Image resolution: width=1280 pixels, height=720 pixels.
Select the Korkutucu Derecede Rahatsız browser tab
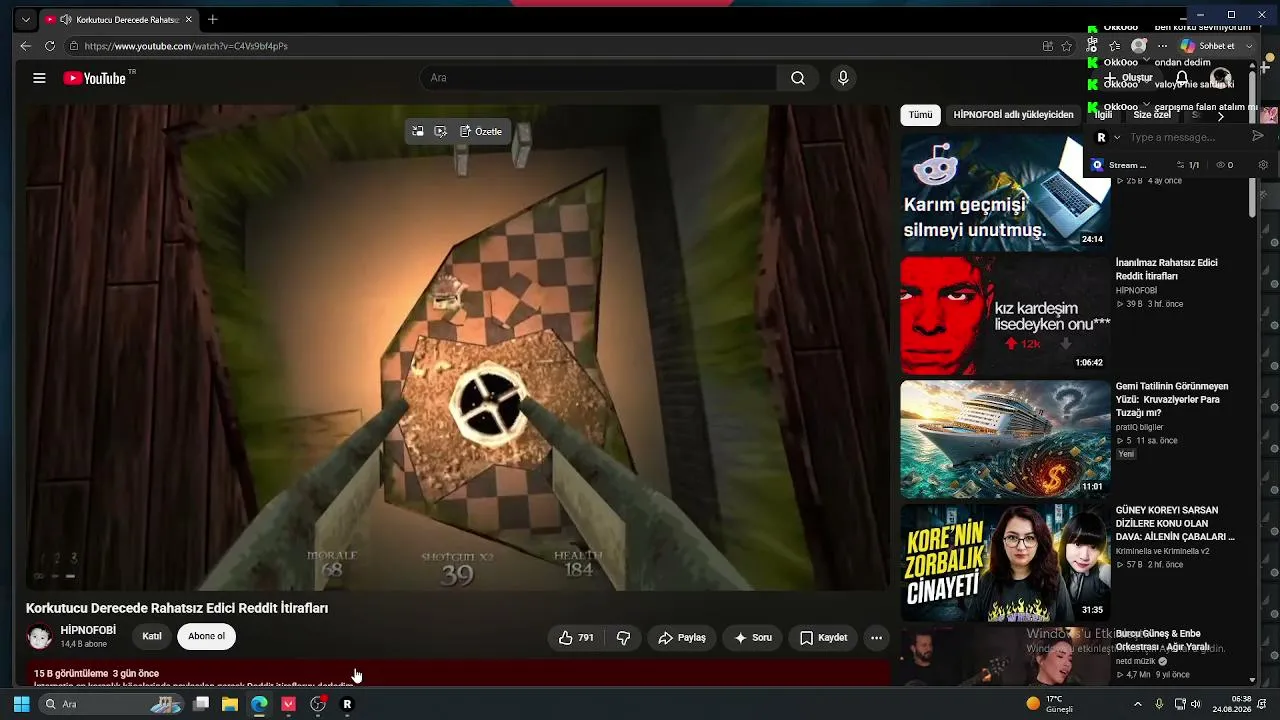coord(120,19)
